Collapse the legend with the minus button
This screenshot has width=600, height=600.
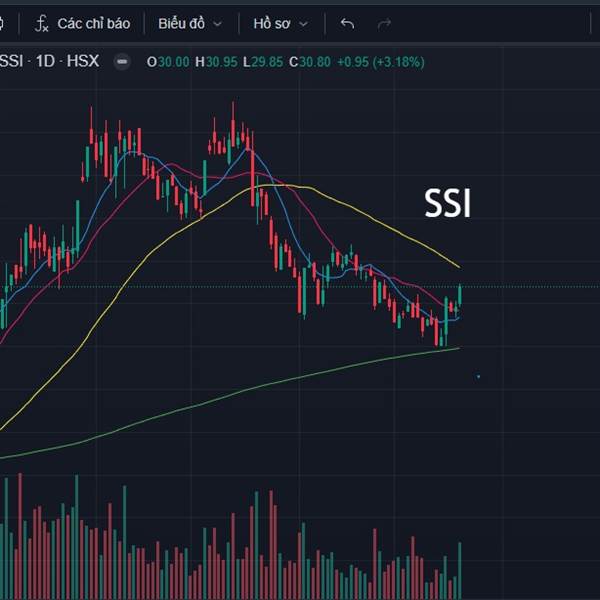coord(122,62)
